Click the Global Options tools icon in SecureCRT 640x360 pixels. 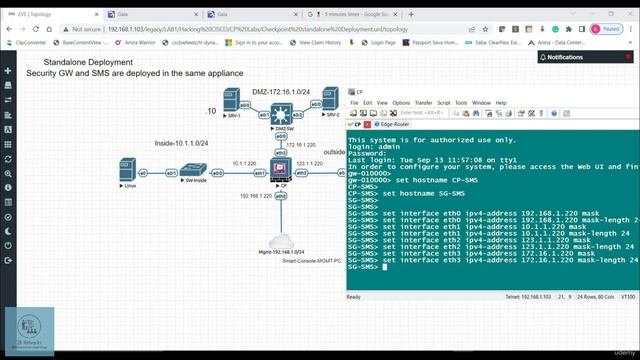(x=531, y=113)
